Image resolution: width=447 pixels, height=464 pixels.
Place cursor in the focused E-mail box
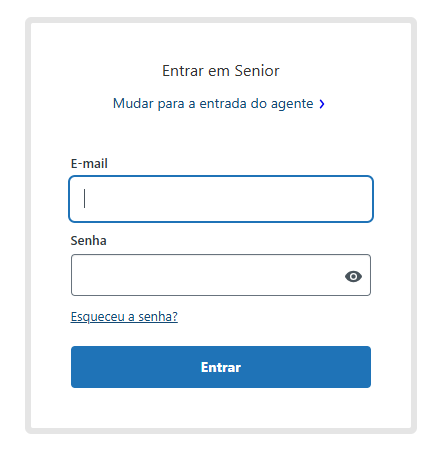pyautogui.click(x=221, y=199)
